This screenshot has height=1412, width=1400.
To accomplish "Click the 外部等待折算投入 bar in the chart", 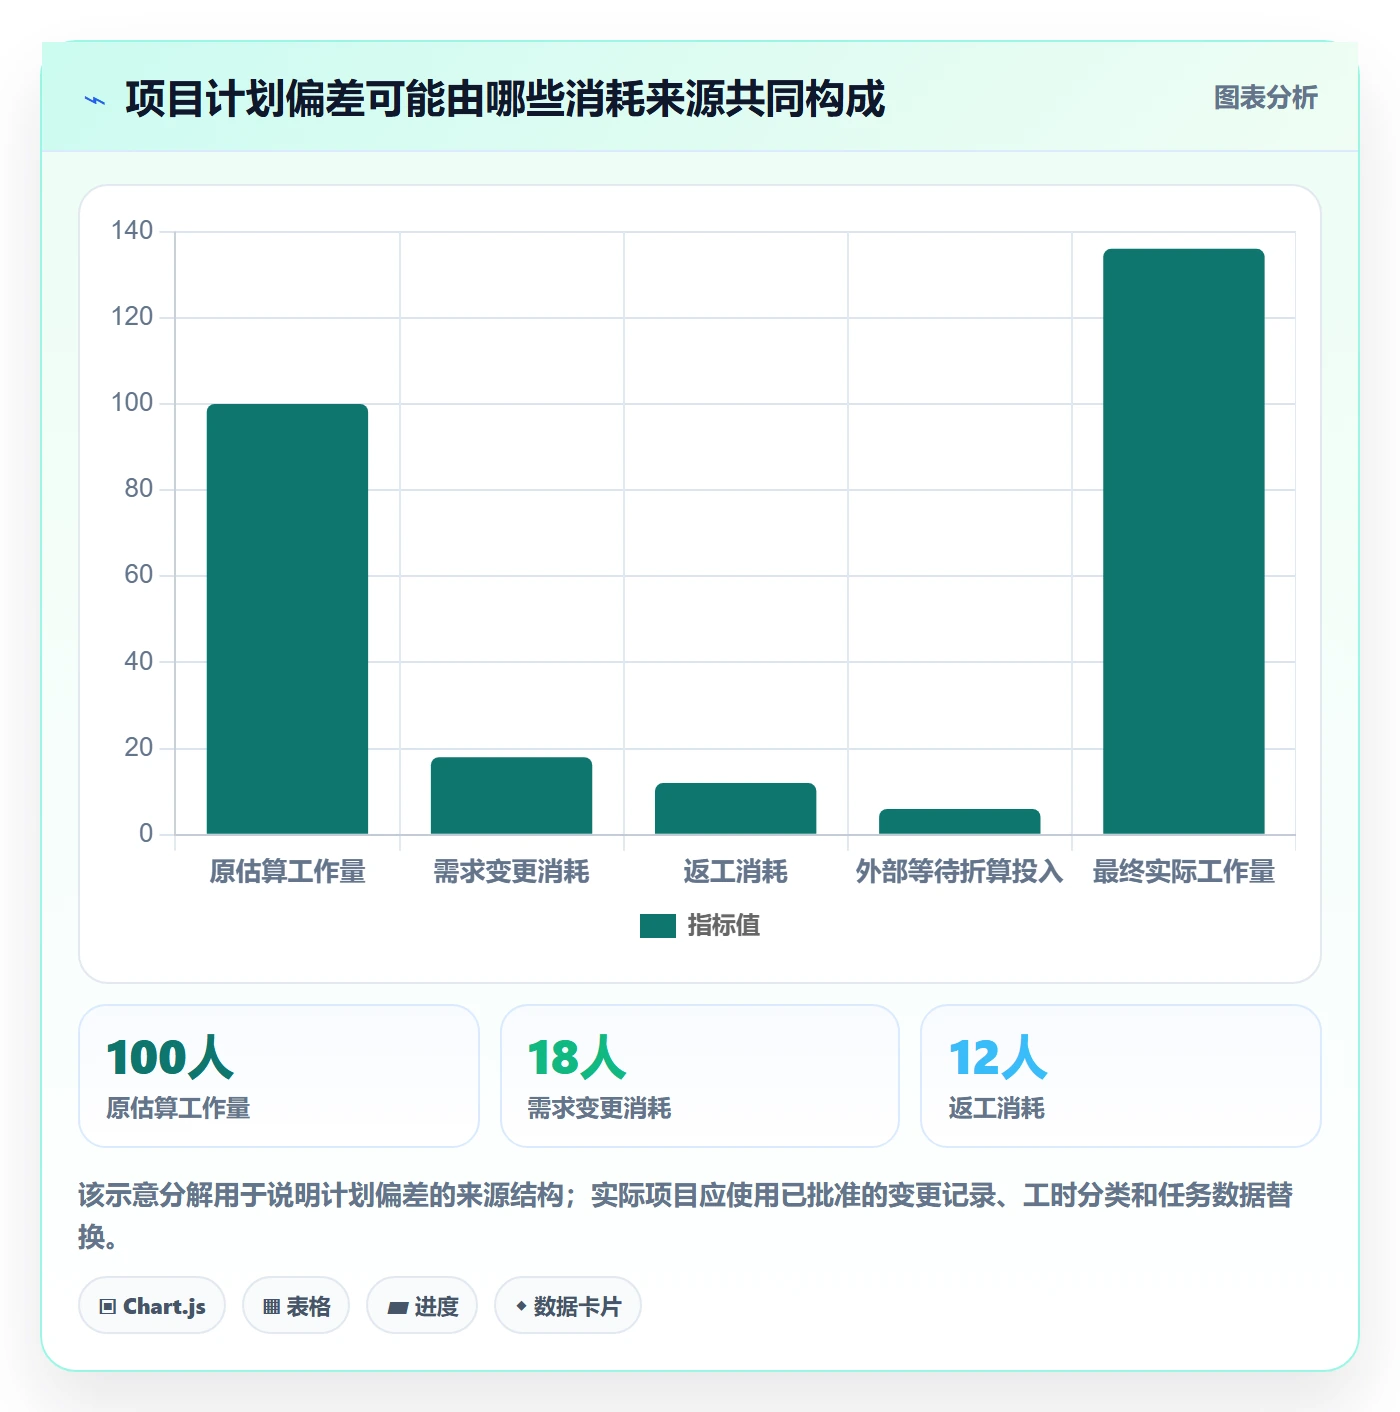I will tap(959, 822).
